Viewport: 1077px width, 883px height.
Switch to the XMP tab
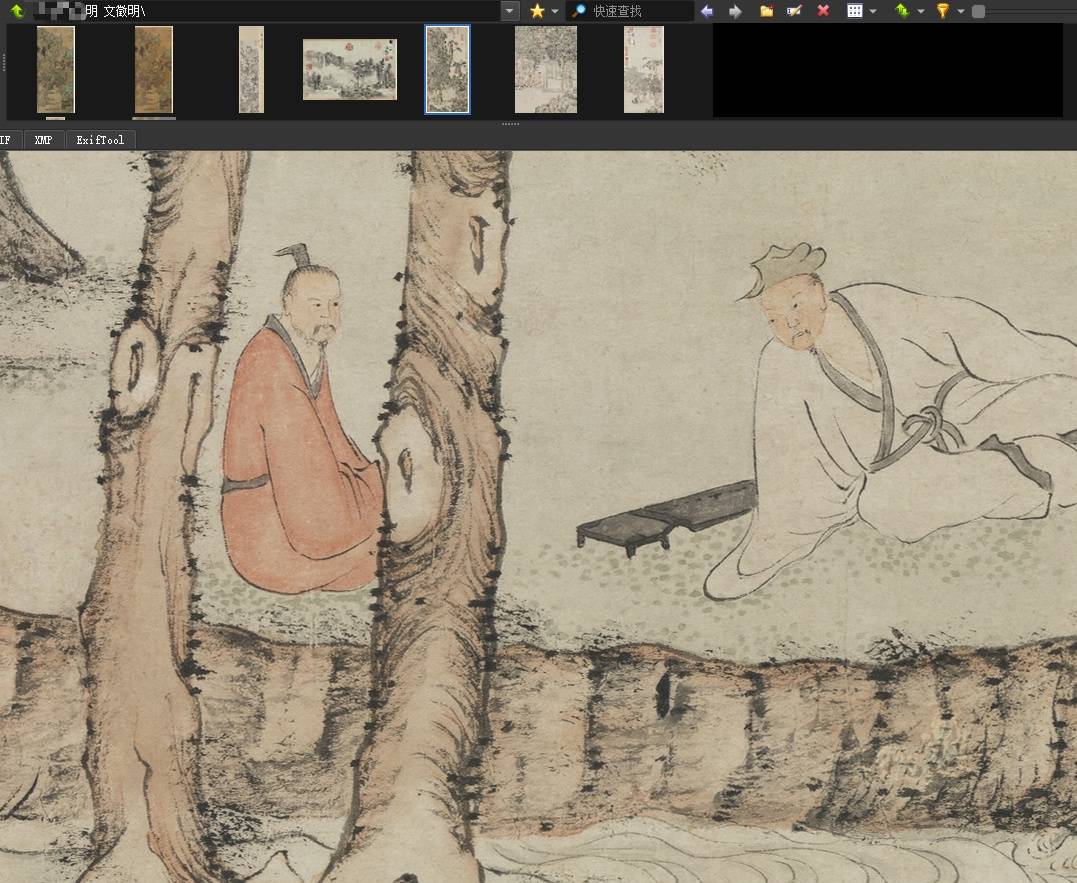click(x=43, y=140)
